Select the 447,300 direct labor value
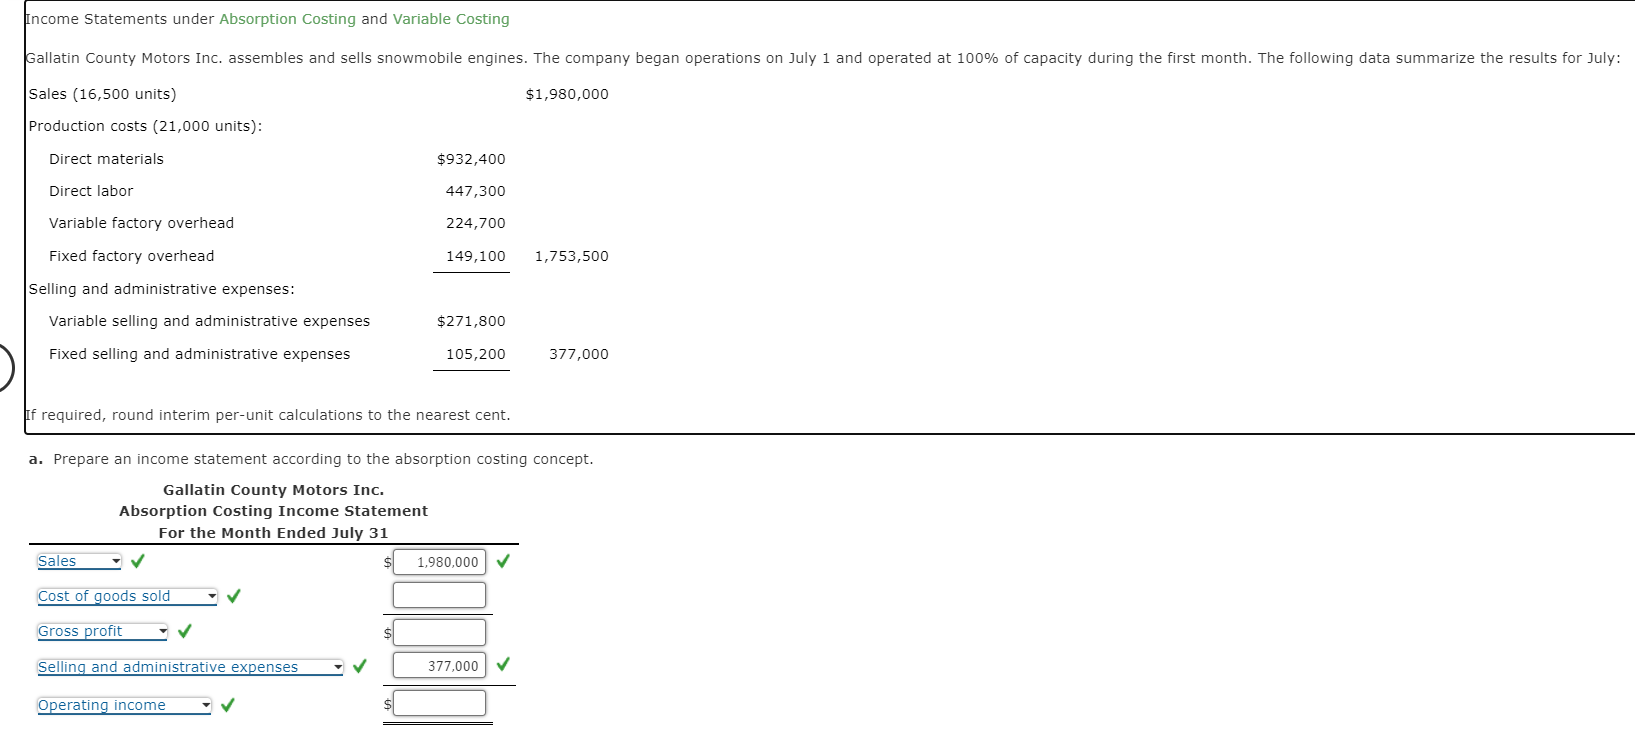The width and height of the screenshot is (1635, 729). coord(476,191)
